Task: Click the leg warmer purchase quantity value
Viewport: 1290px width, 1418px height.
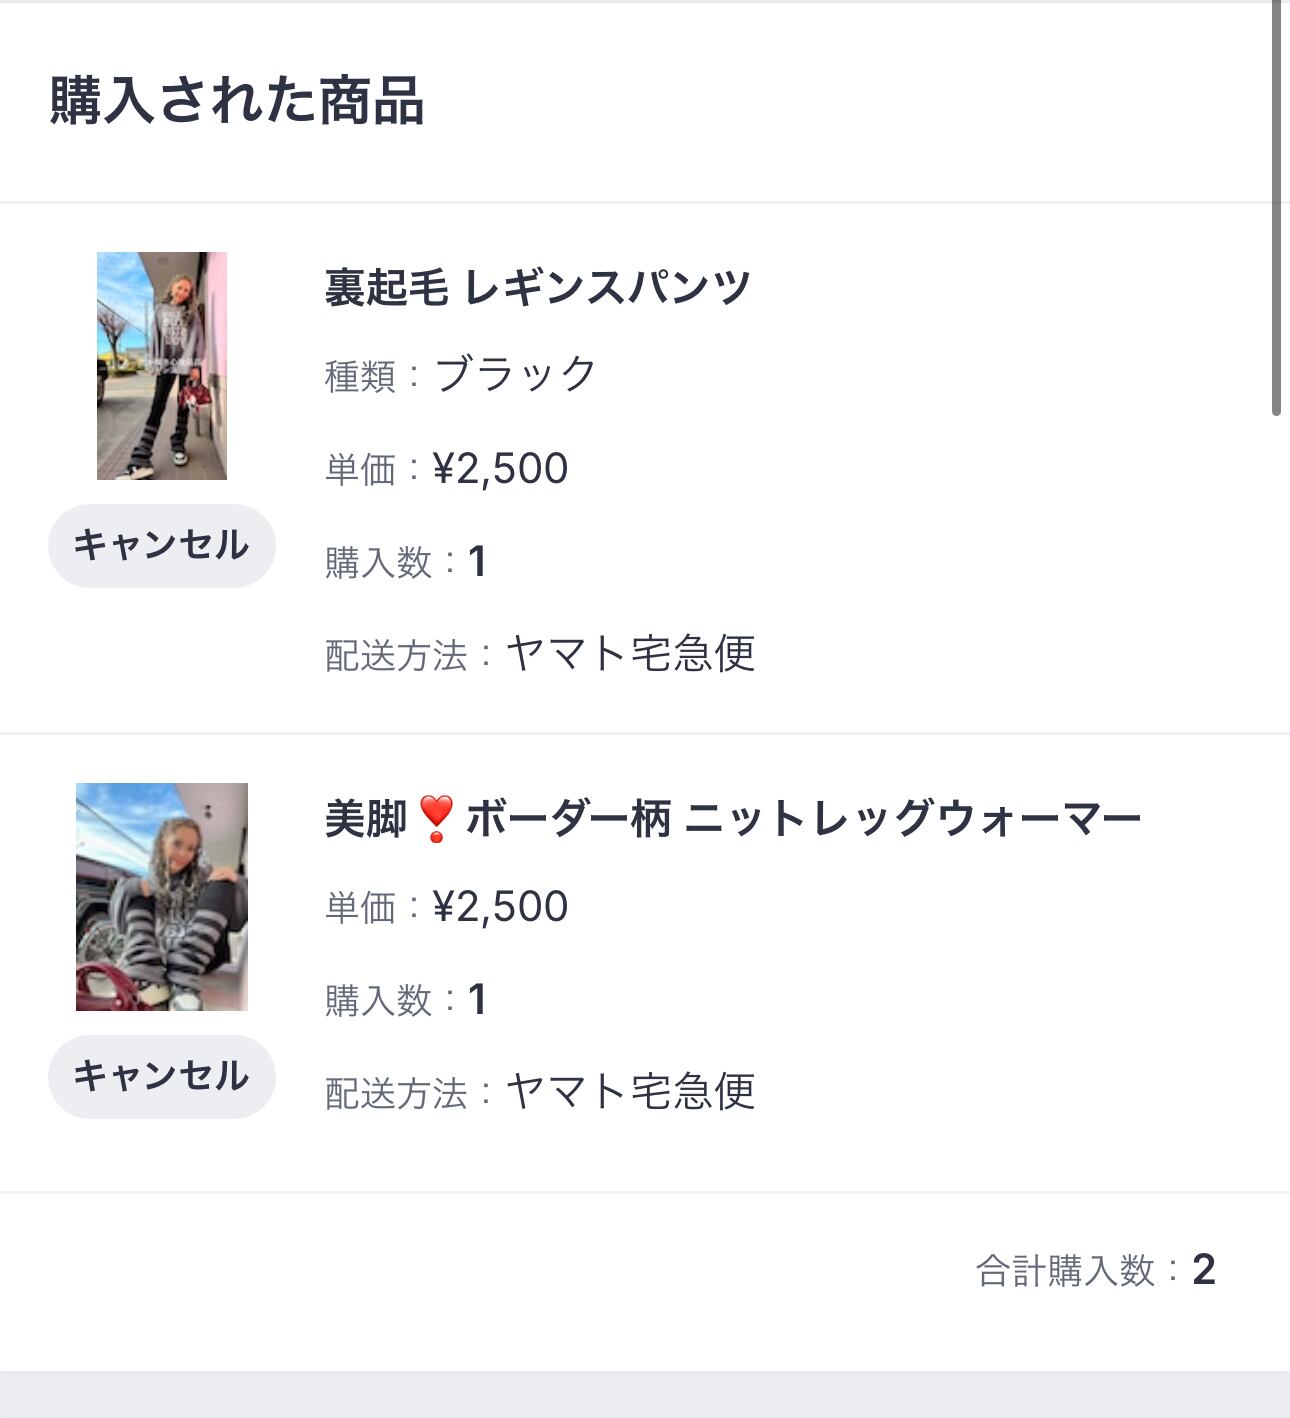Action: [477, 1000]
